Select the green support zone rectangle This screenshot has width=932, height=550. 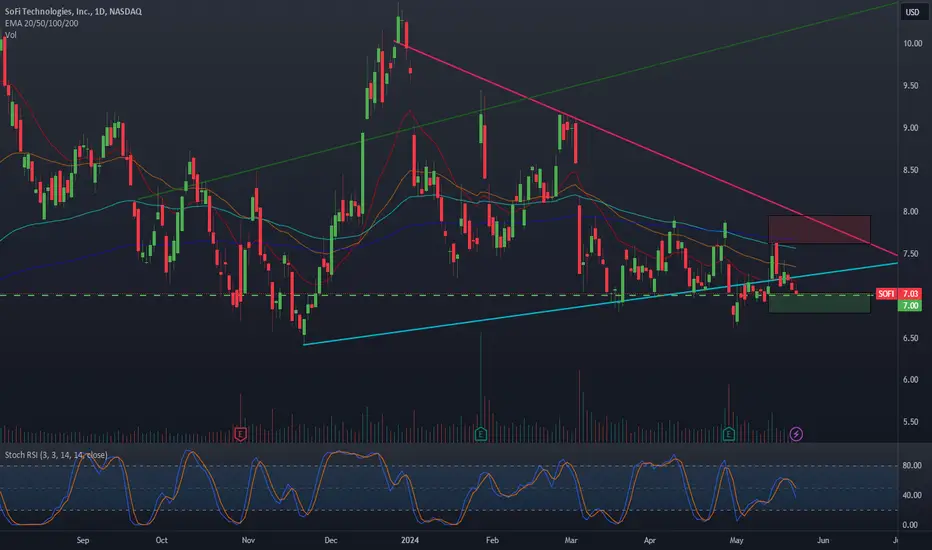click(x=819, y=303)
